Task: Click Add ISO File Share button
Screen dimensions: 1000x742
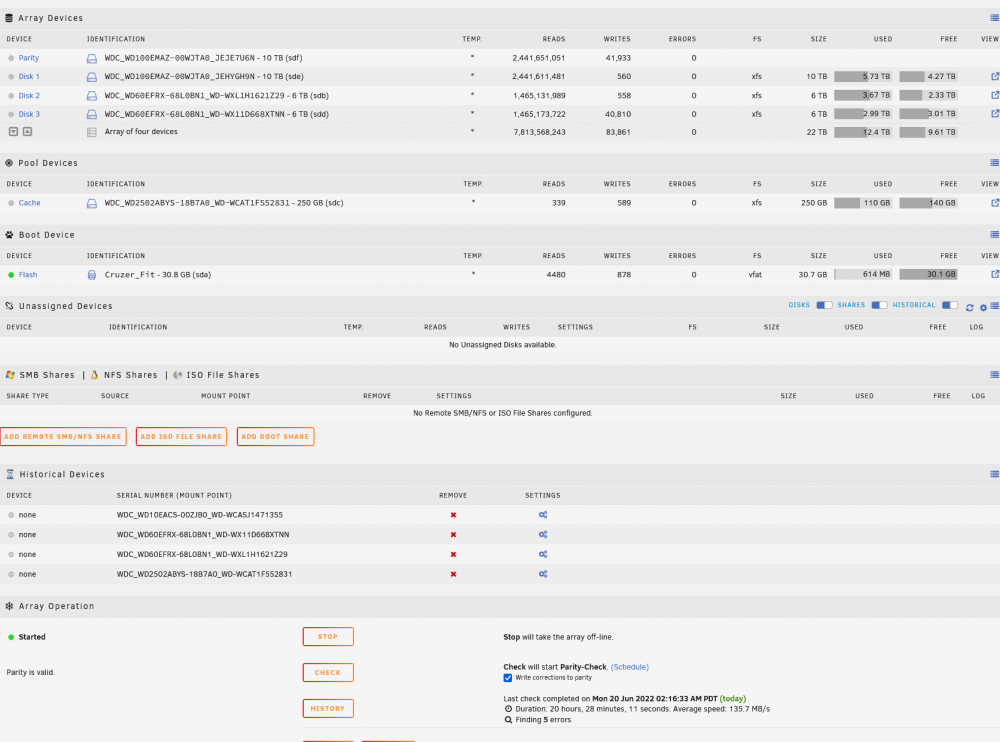Action: [x=181, y=437]
